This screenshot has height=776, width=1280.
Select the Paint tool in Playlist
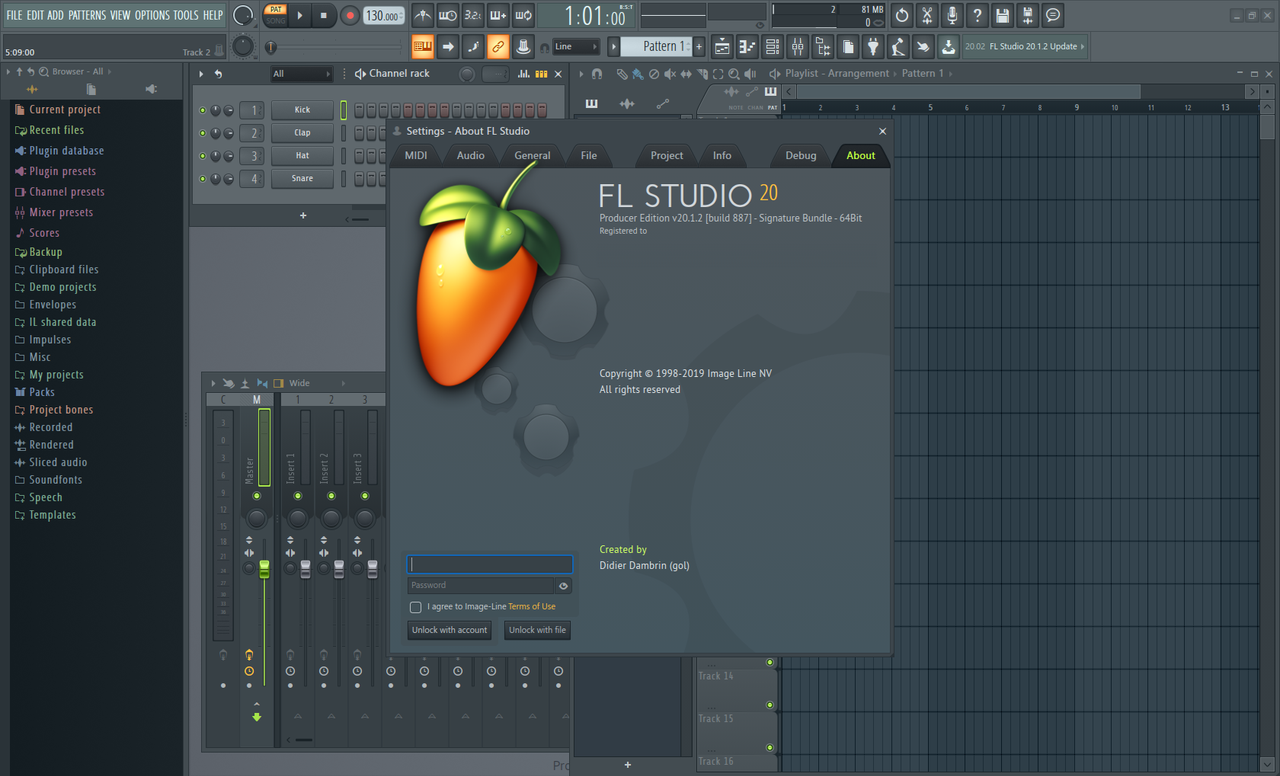pyautogui.click(x=637, y=74)
